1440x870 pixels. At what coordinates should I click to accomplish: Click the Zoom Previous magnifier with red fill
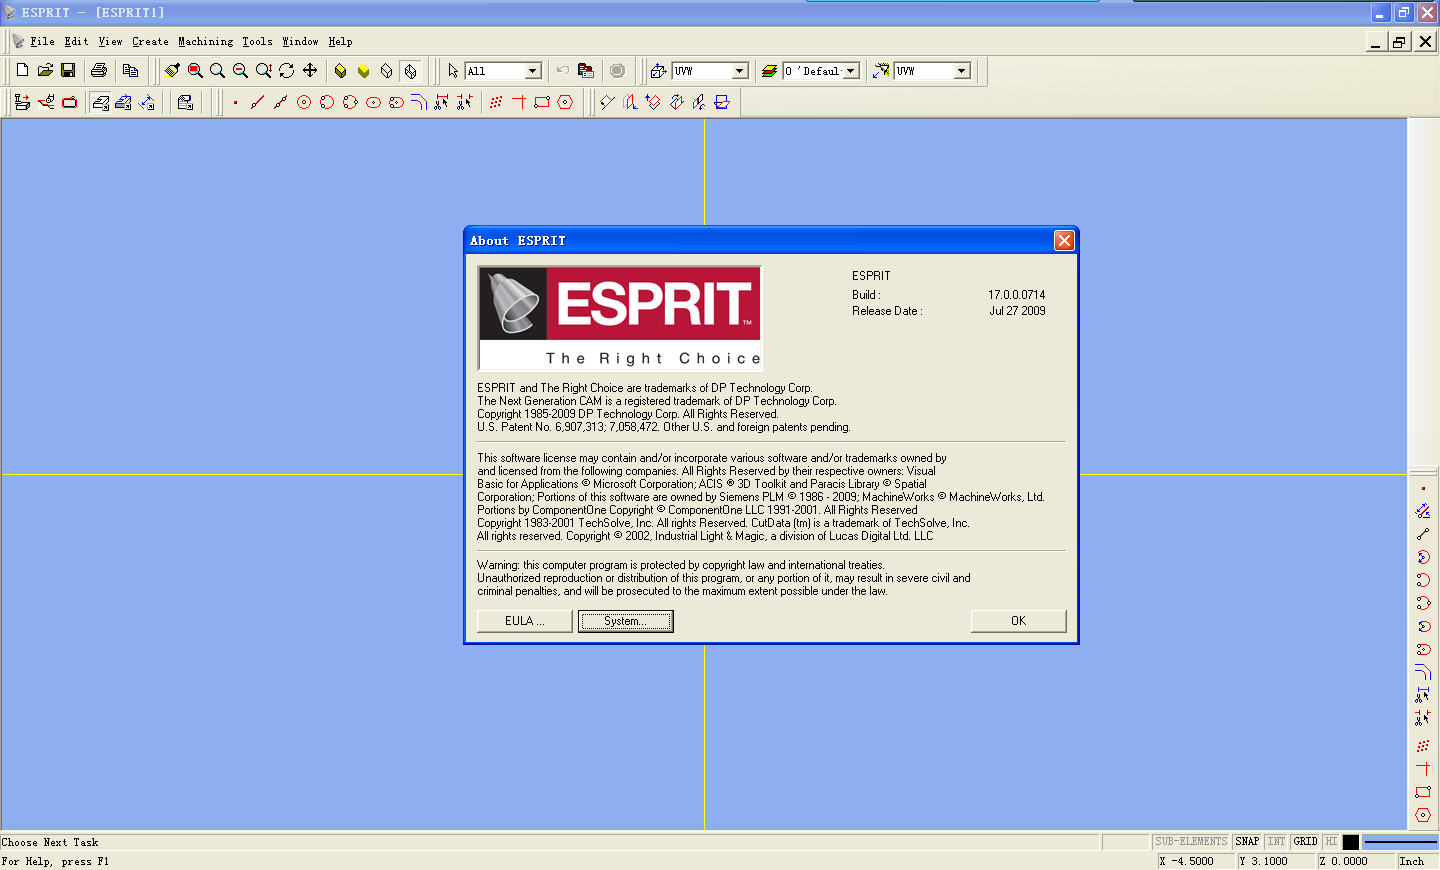coord(195,70)
